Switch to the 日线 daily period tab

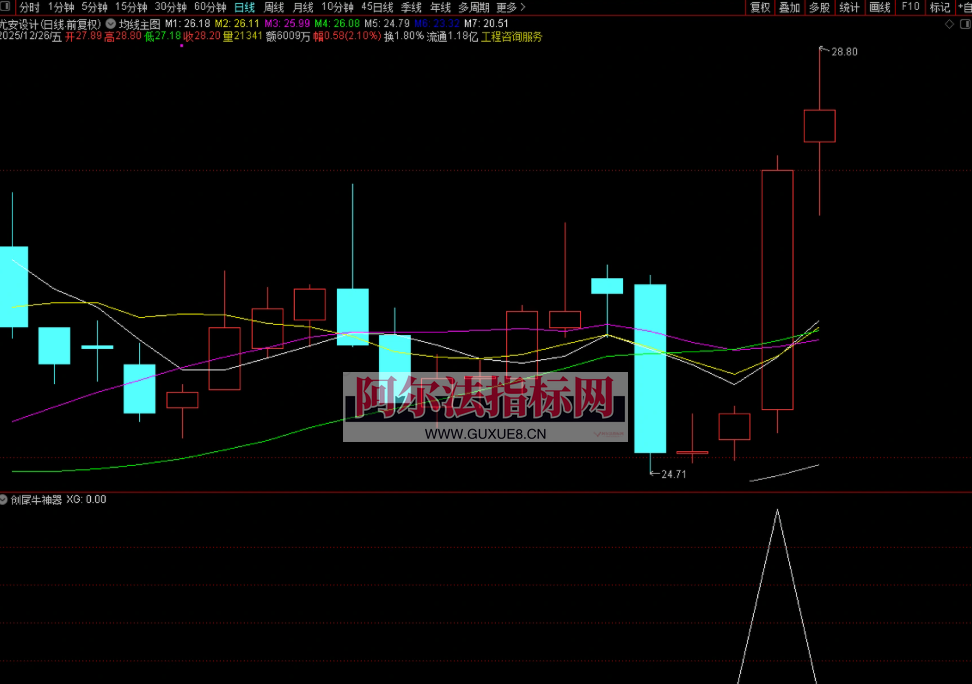click(244, 7)
